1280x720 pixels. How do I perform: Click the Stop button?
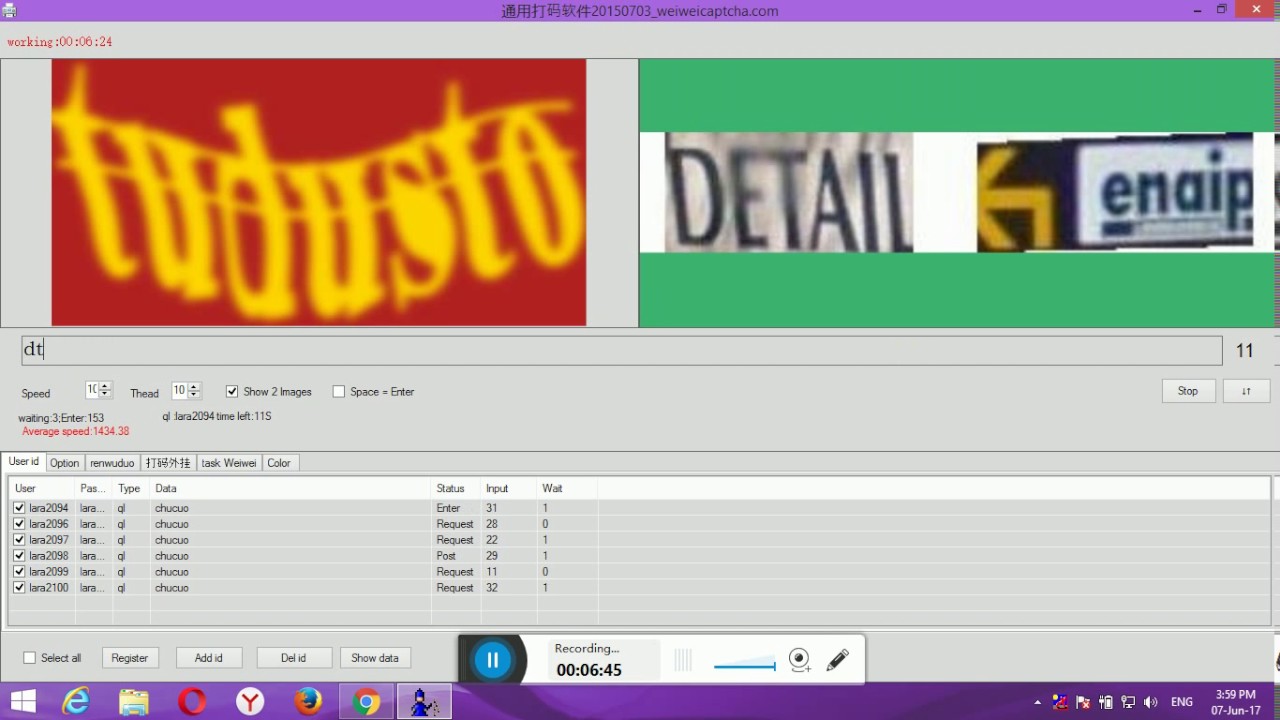click(1188, 391)
